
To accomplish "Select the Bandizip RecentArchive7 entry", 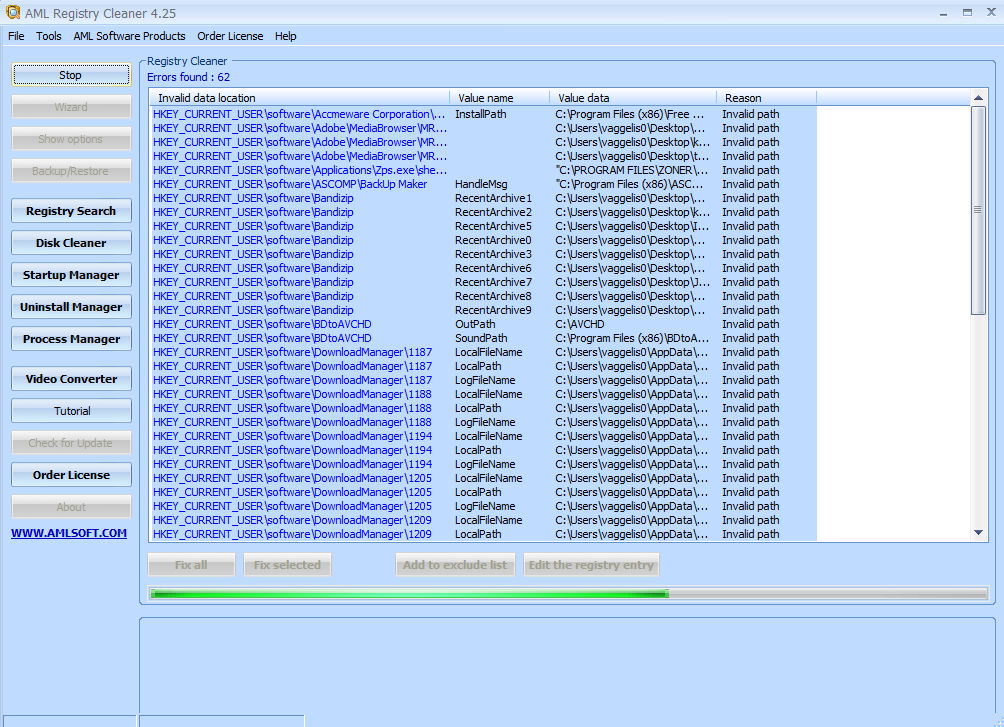I will (483, 282).
